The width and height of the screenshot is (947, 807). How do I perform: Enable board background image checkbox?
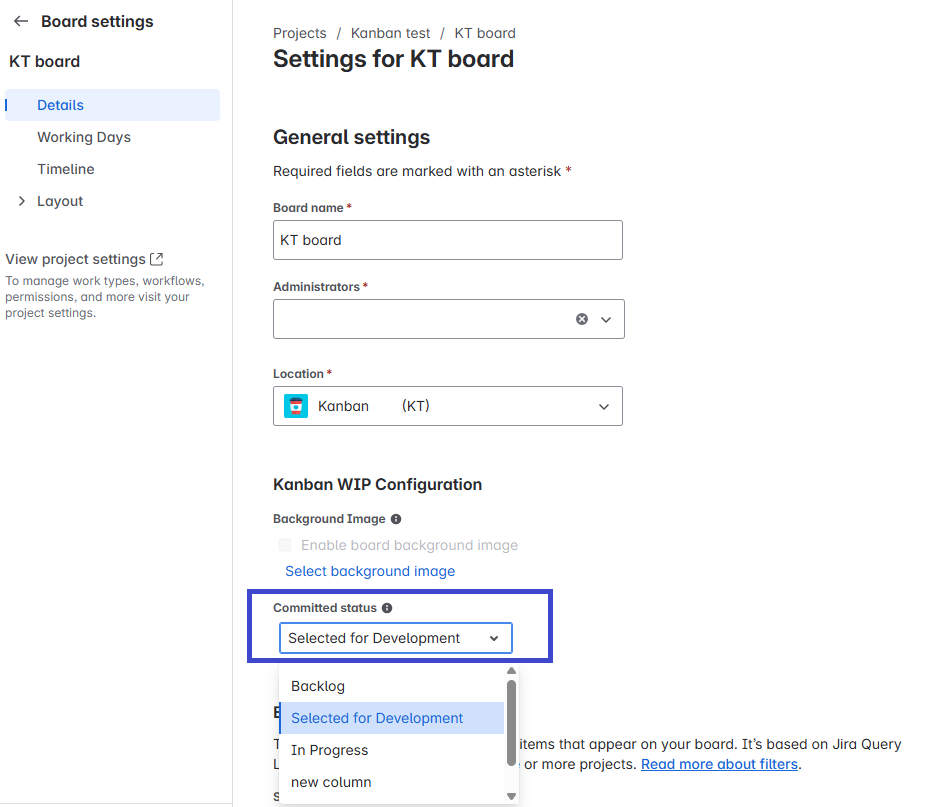click(285, 545)
